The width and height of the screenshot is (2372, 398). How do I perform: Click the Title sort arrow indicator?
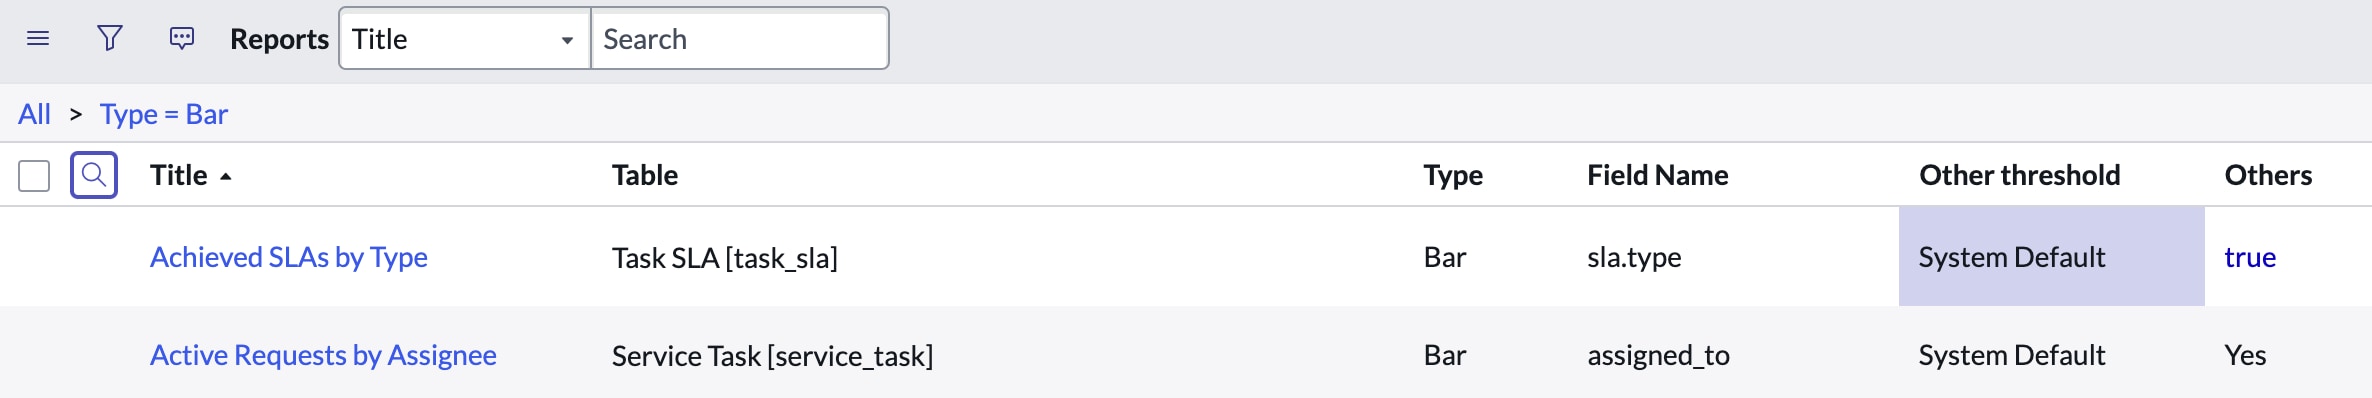(x=226, y=176)
